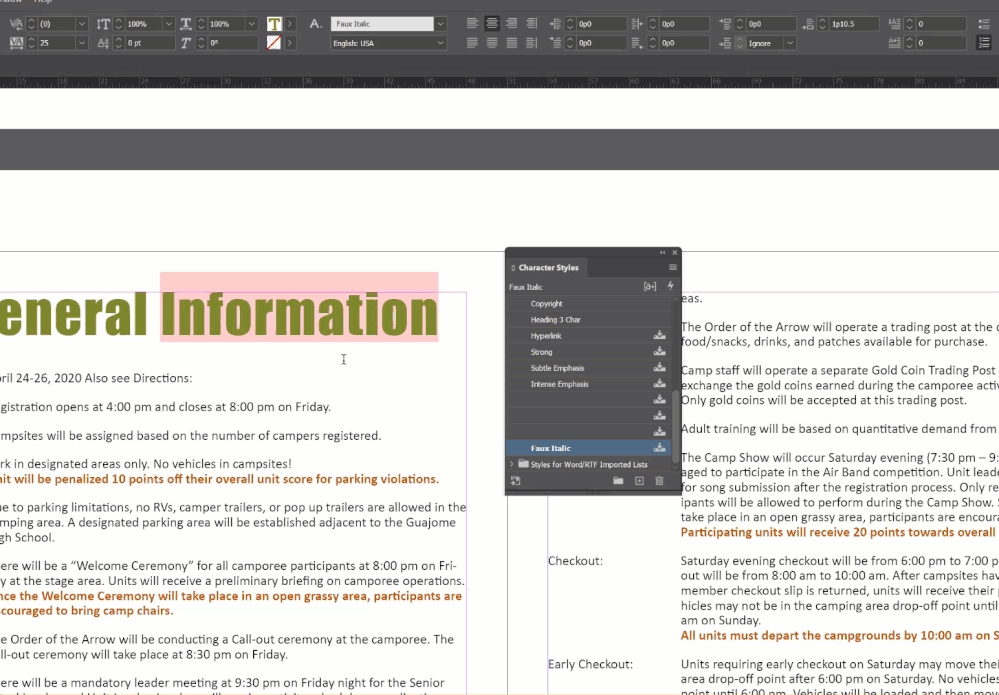Click the first line left indent icon
999x695 pixels.
pos(555,43)
